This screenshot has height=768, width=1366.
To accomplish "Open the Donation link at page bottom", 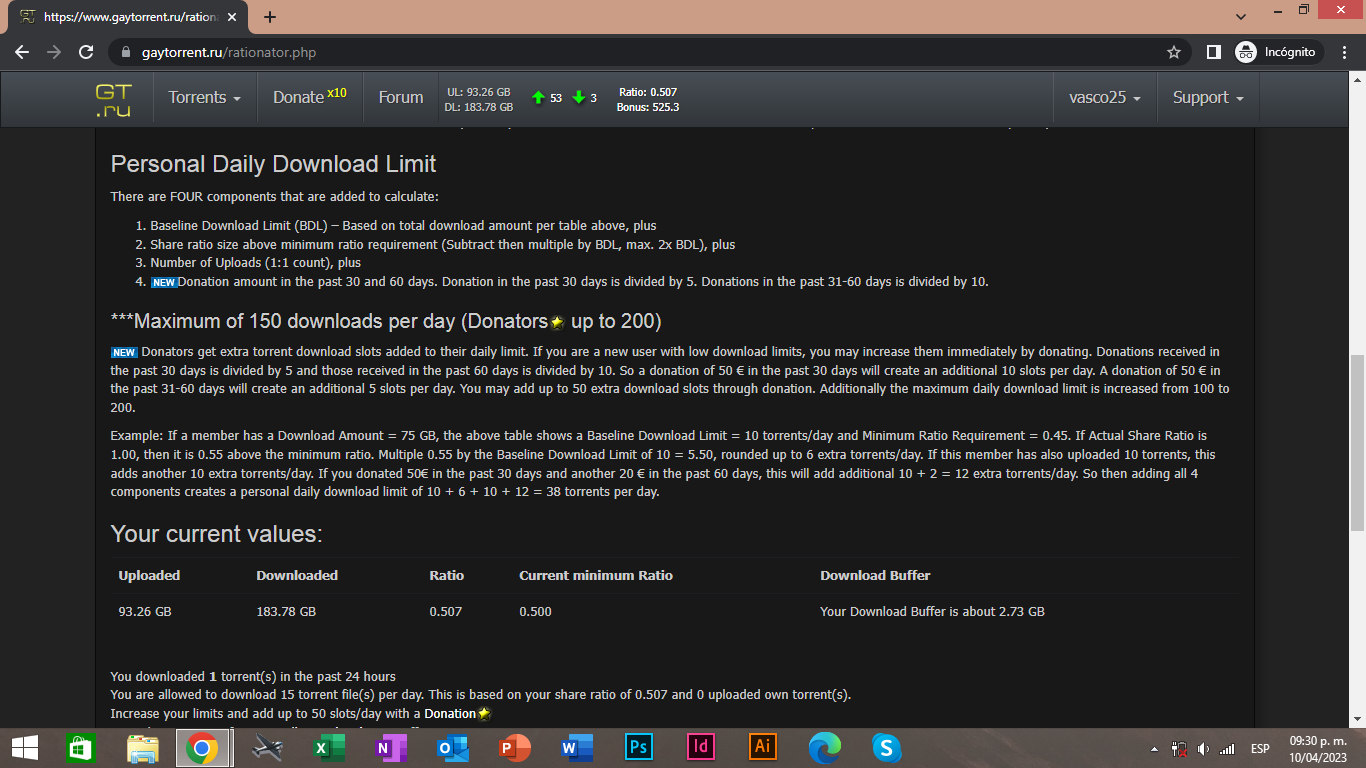I will click(x=448, y=713).
